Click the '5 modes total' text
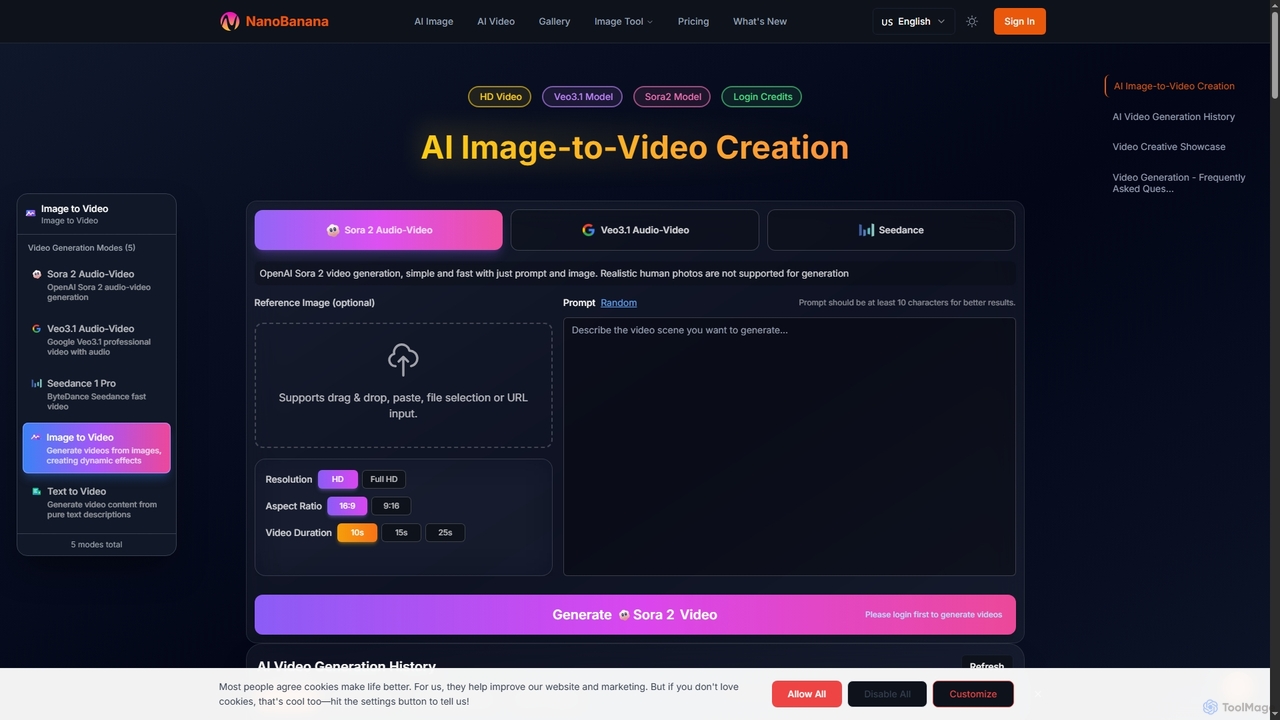The width and height of the screenshot is (1280, 720). point(96,545)
